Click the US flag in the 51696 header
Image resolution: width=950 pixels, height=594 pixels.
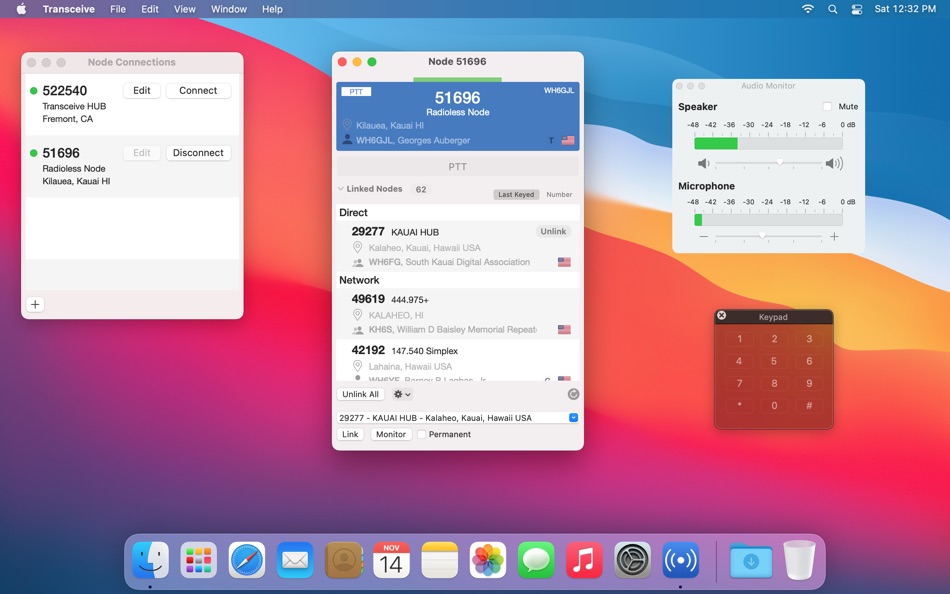click(568, 140)
